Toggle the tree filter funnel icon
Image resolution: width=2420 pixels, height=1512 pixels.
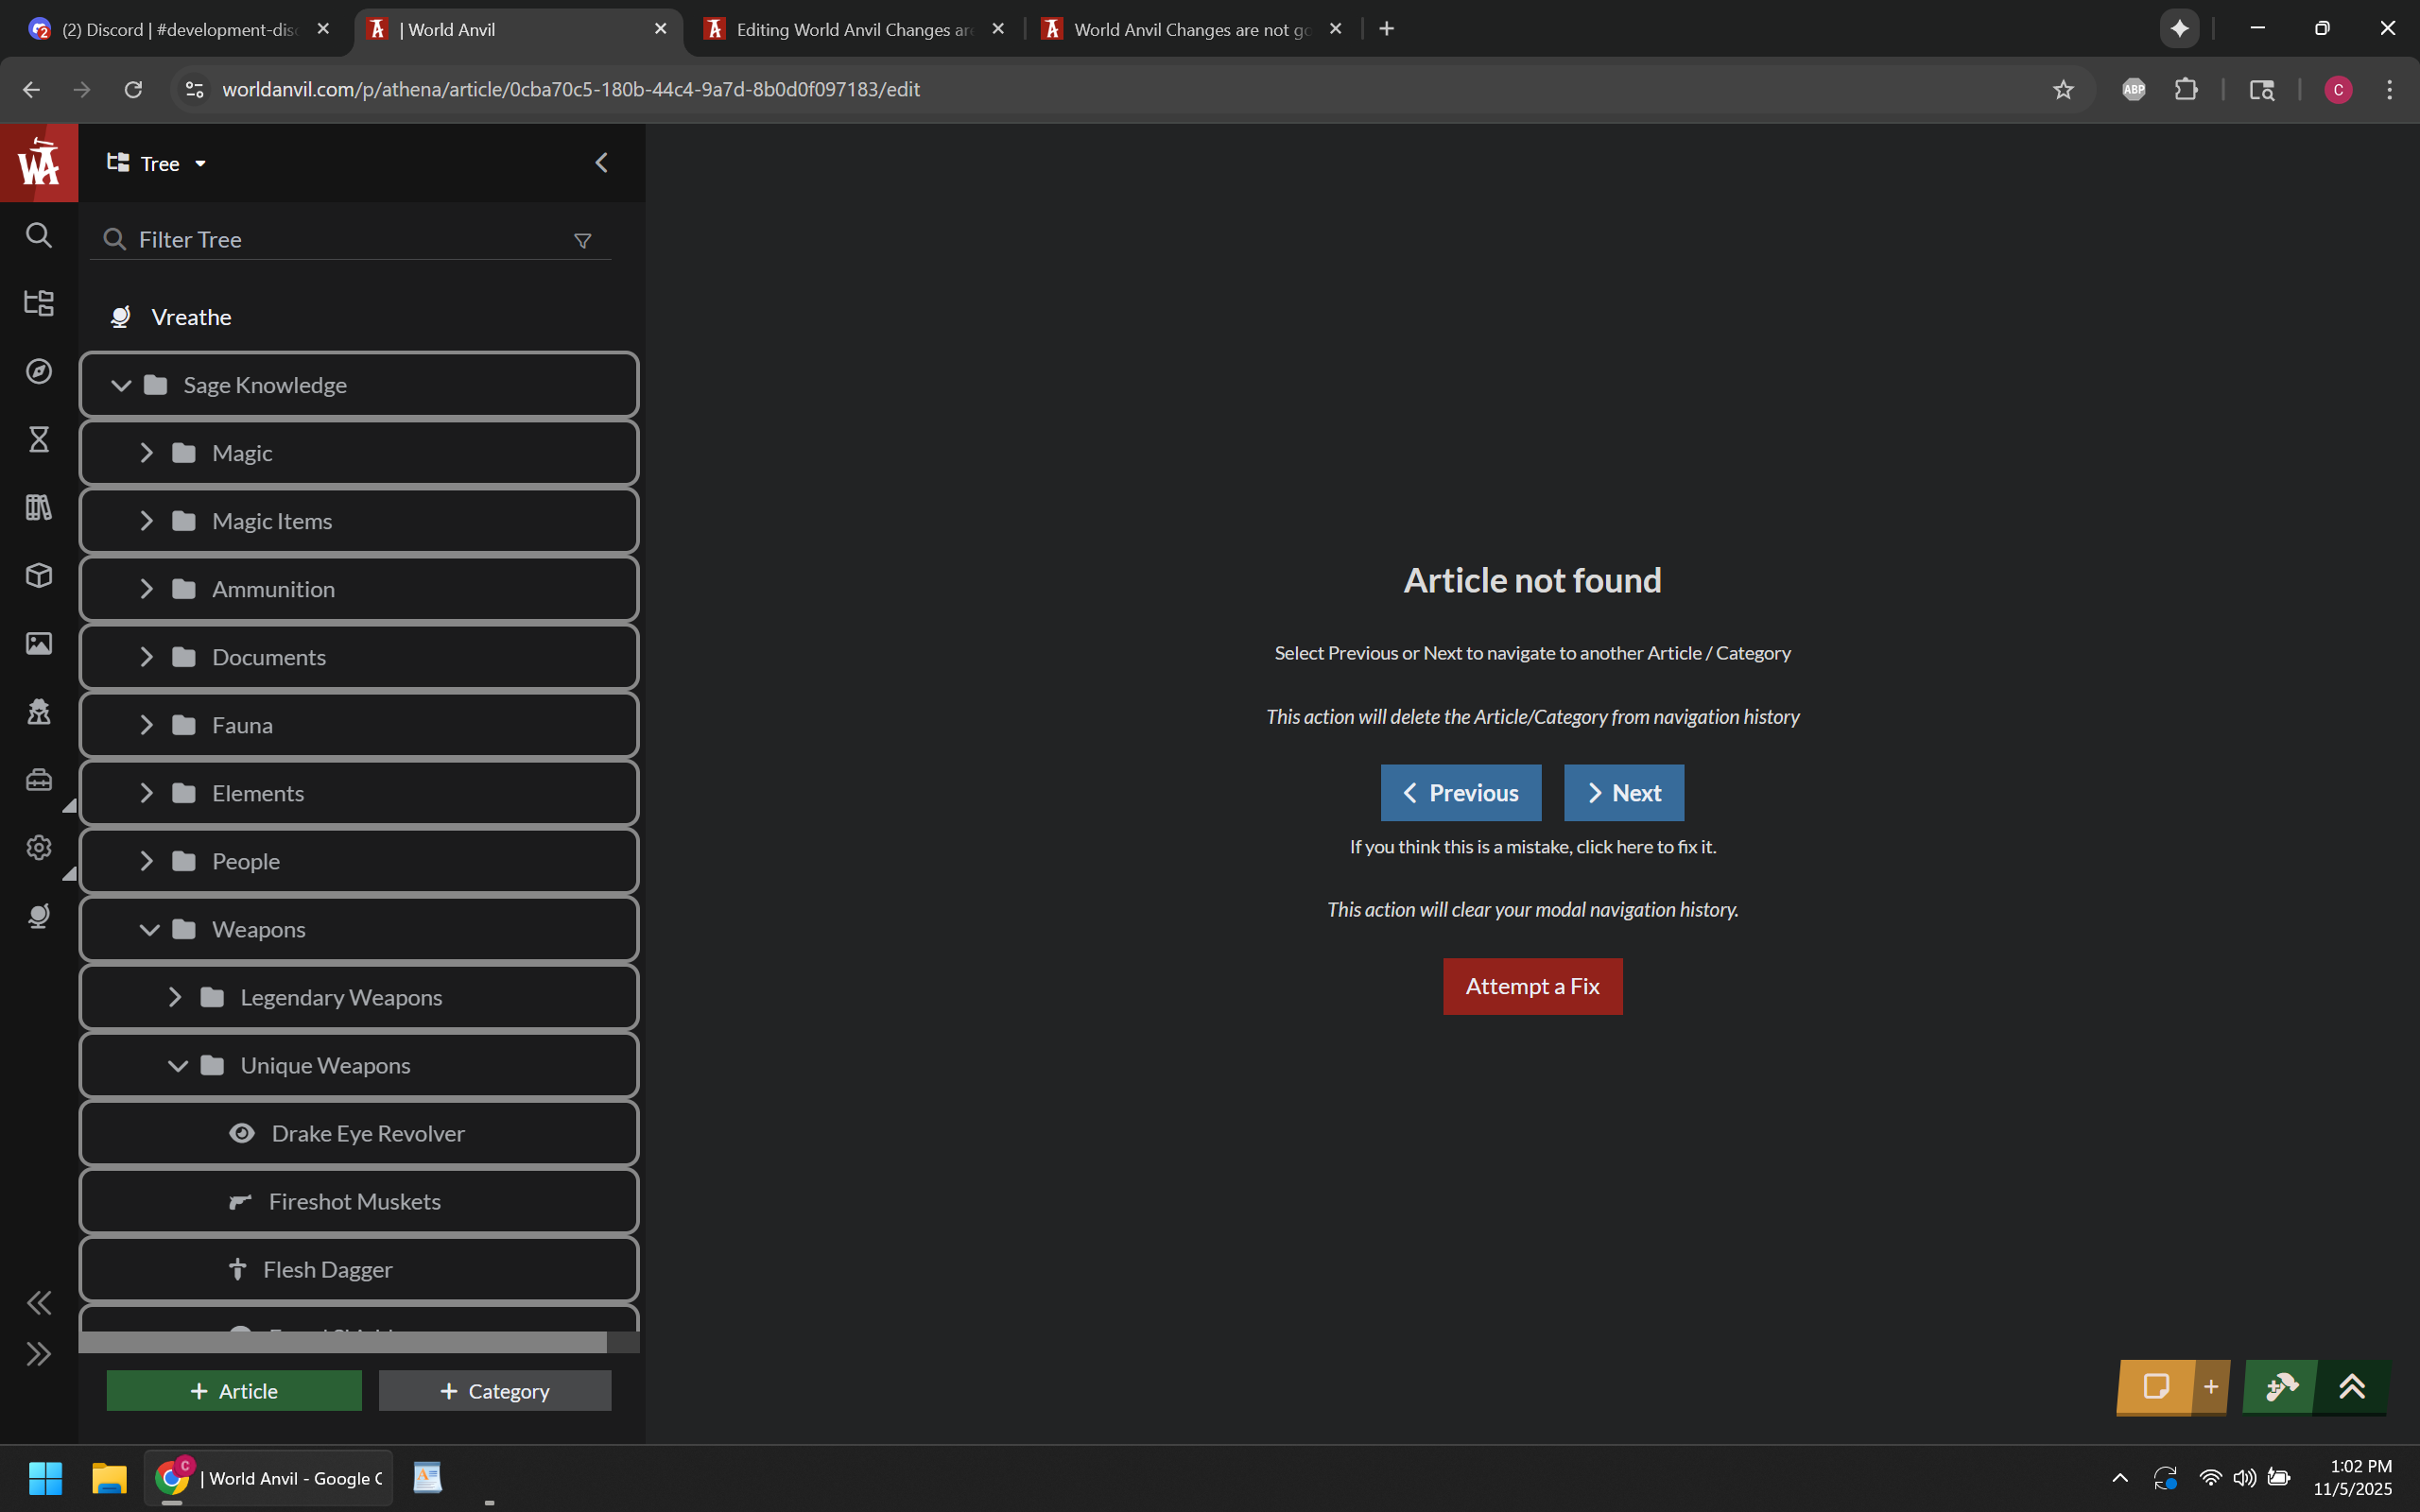[x=583, y=240]
